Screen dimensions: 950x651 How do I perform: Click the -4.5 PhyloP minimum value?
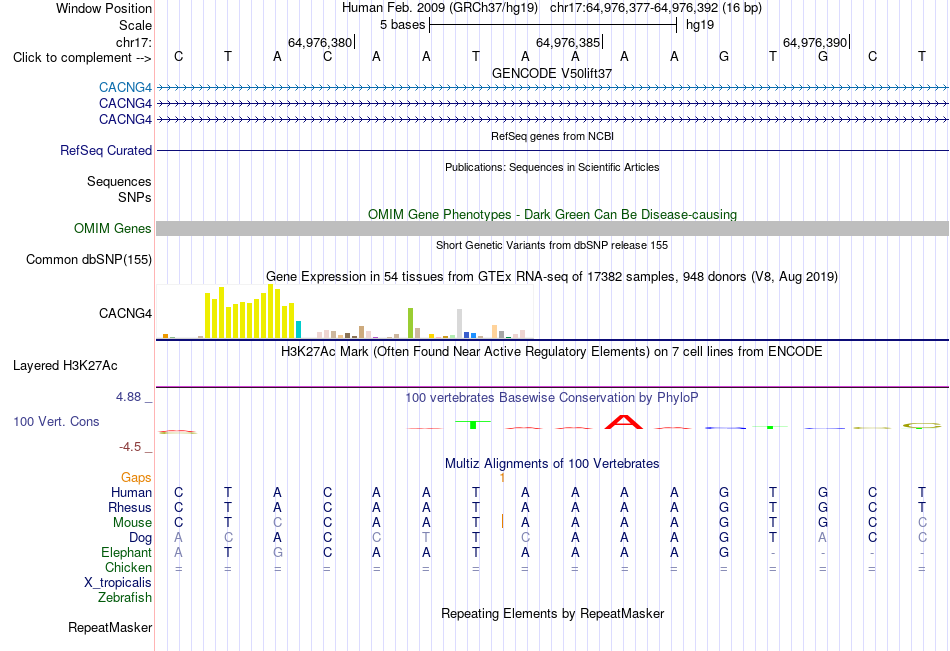[130, 447]
